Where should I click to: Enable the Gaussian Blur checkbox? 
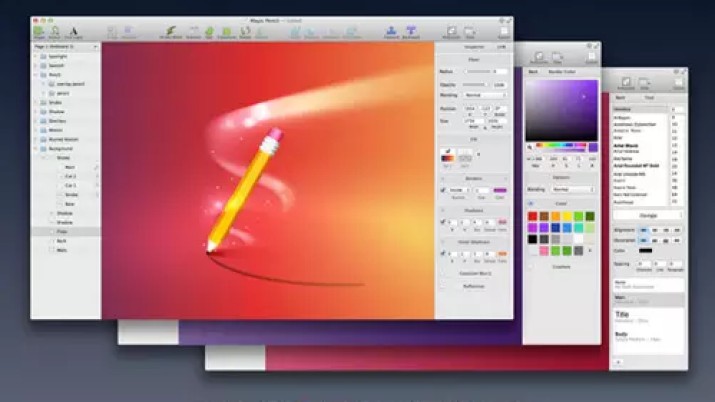point(443,273)
